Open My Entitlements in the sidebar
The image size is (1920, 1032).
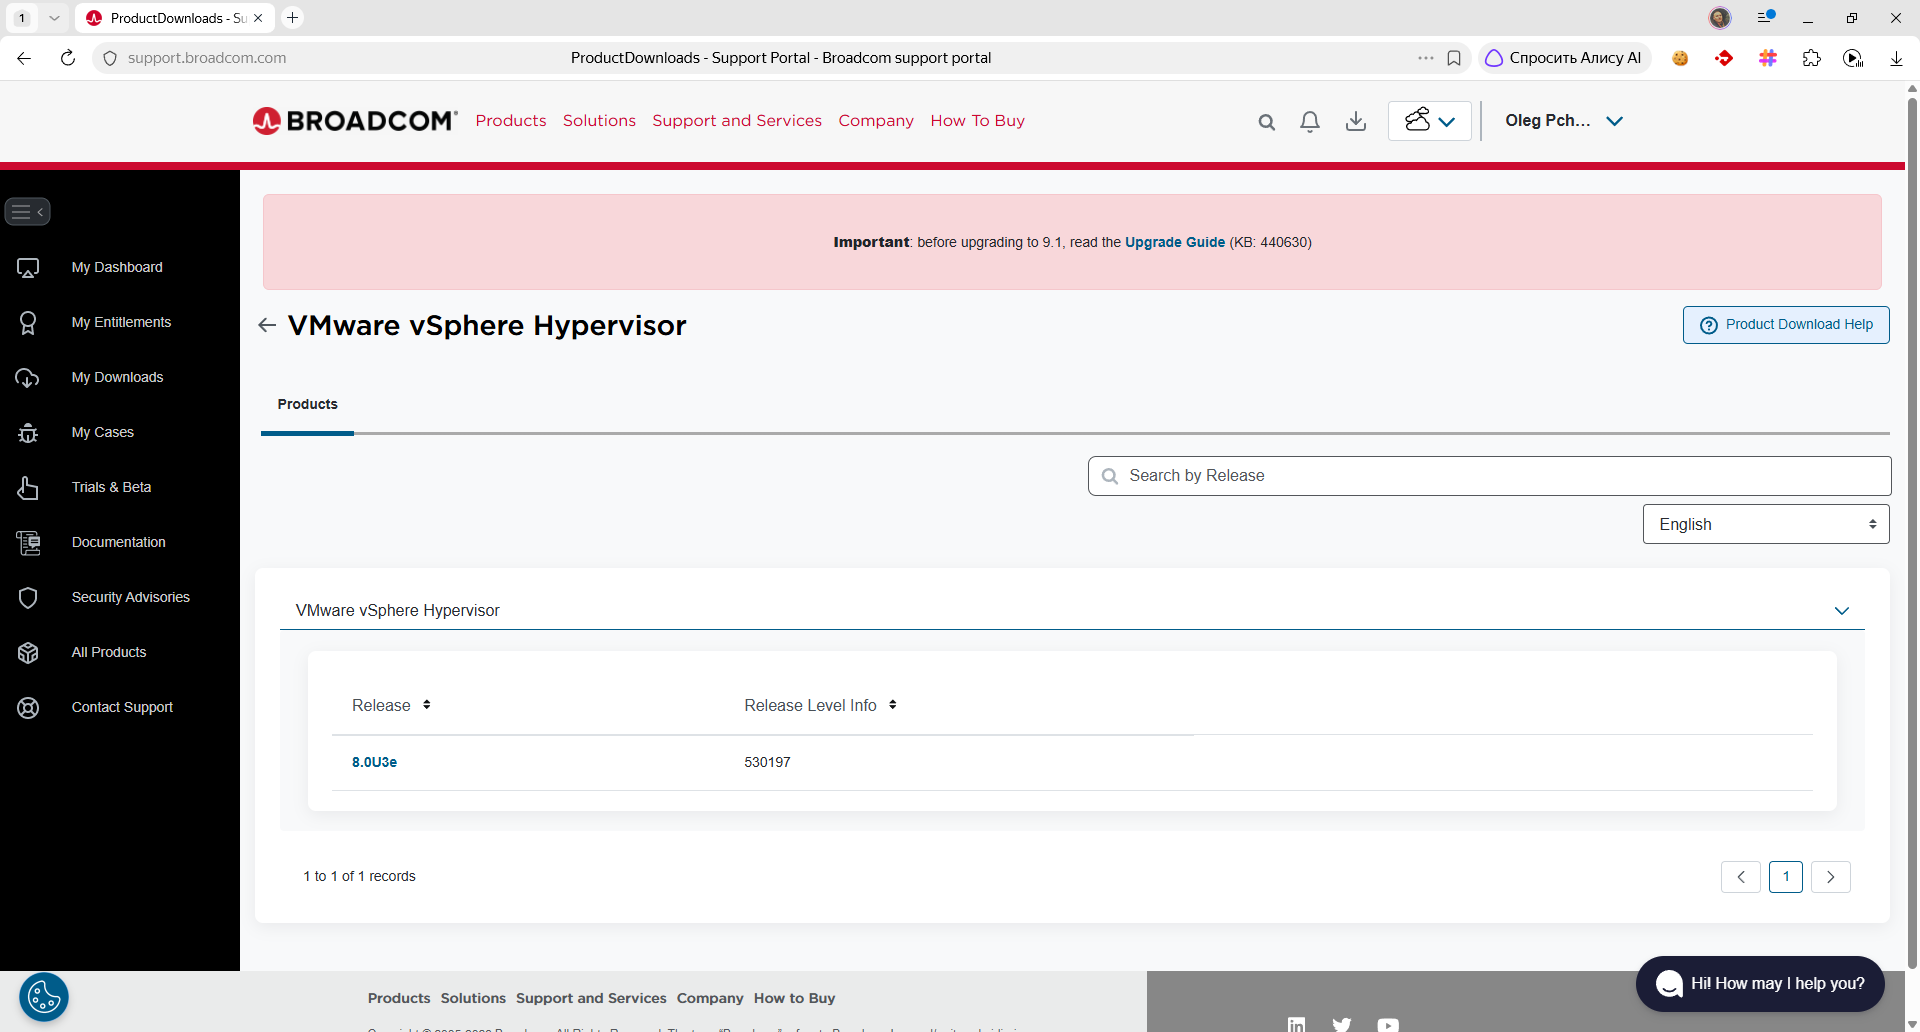[x=121, y=322]
